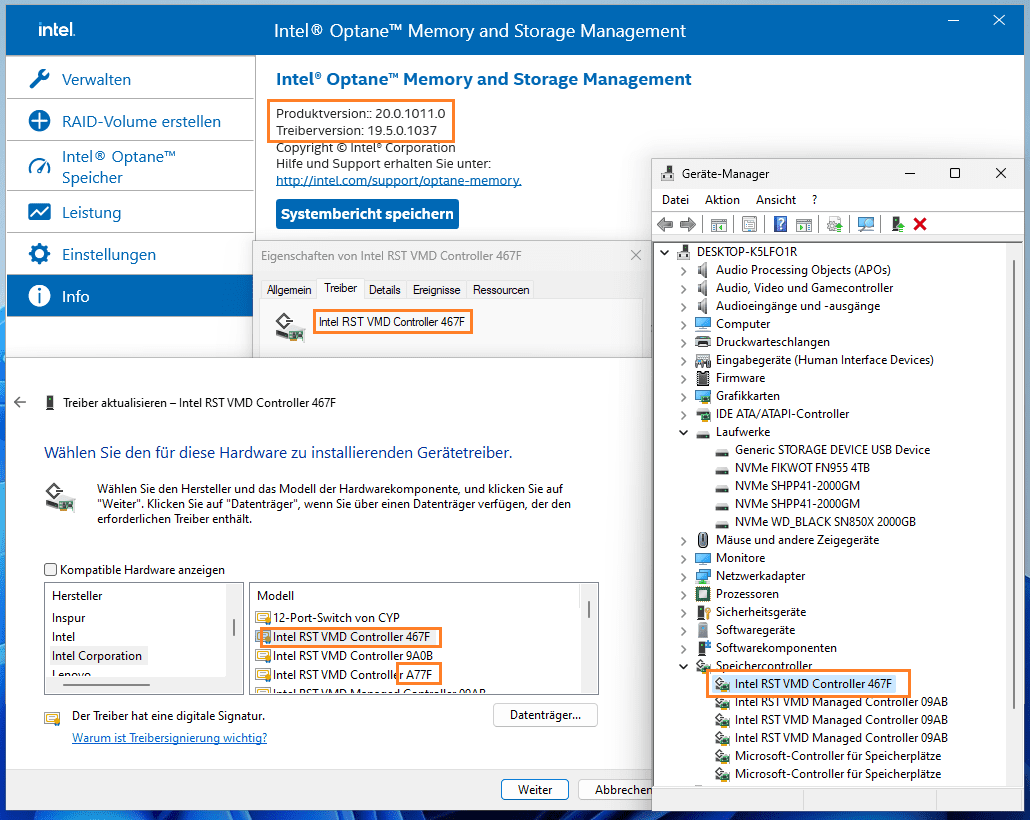Viewport: 1030px width, 820px height.
Task: Select NVMe WD_BLACK SN850X 2000GB drive
Action: pyautogui.click(x=825, y=522)
